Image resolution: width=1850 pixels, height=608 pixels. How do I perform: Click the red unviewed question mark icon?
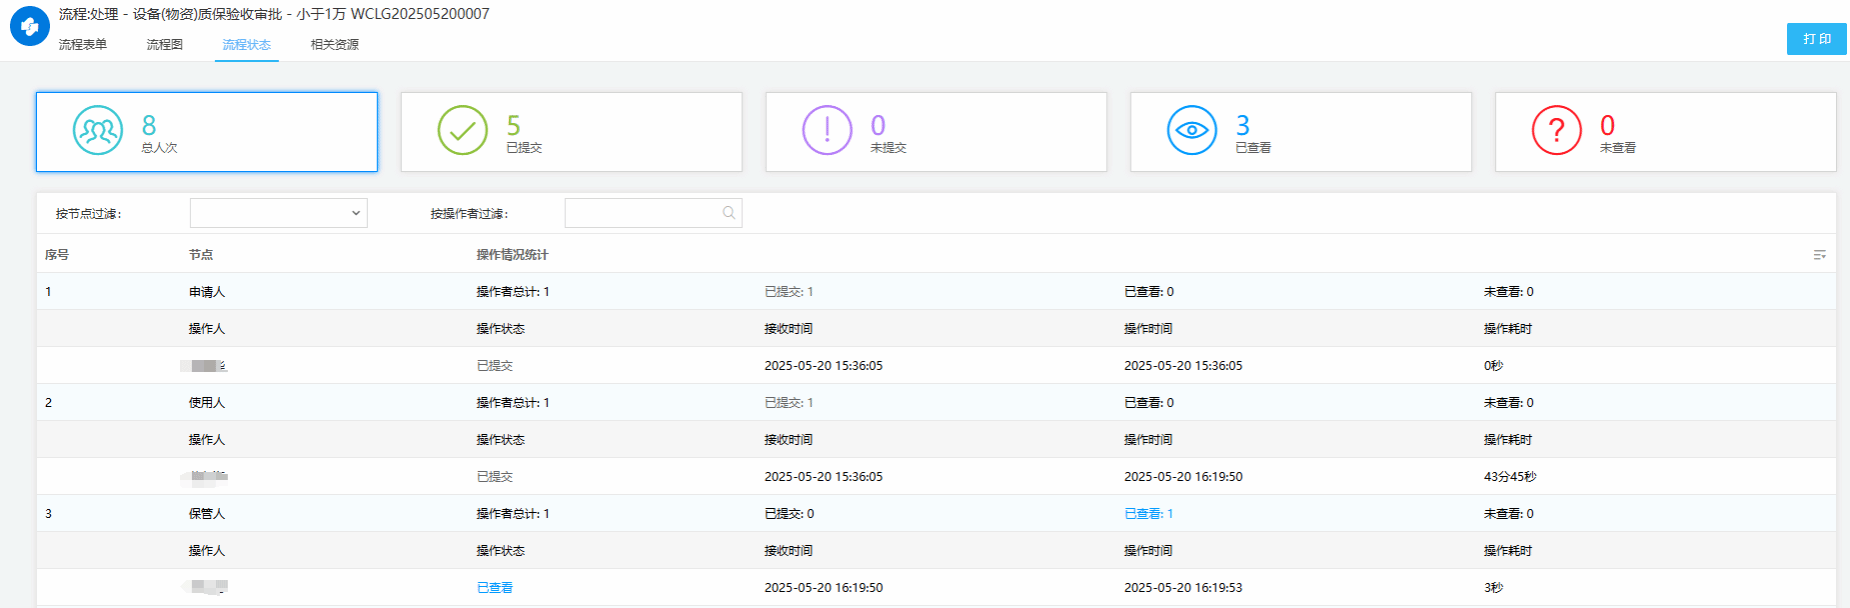pos(1556,131)
